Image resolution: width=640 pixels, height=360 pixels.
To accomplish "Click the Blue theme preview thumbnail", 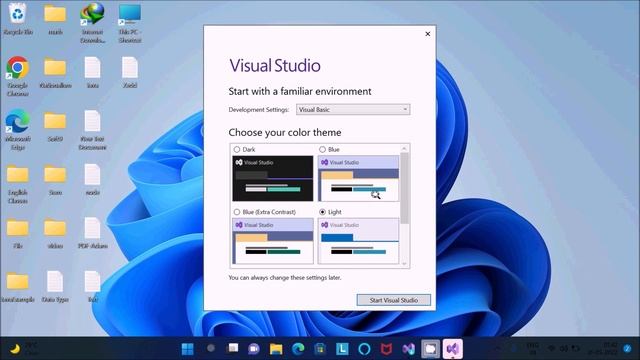I will (358, 178).
